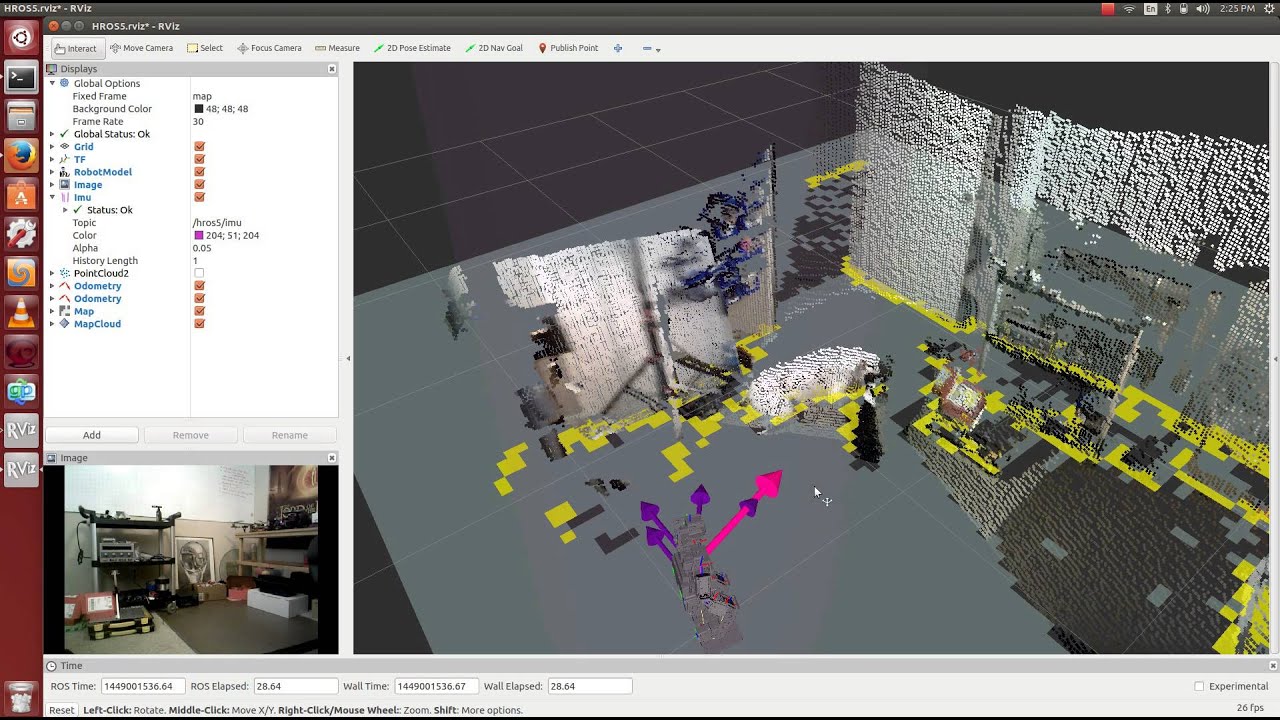This screenshot has width=1280, height=720.
Task: Switch to first RViz launcher icon
Action: 21,430
